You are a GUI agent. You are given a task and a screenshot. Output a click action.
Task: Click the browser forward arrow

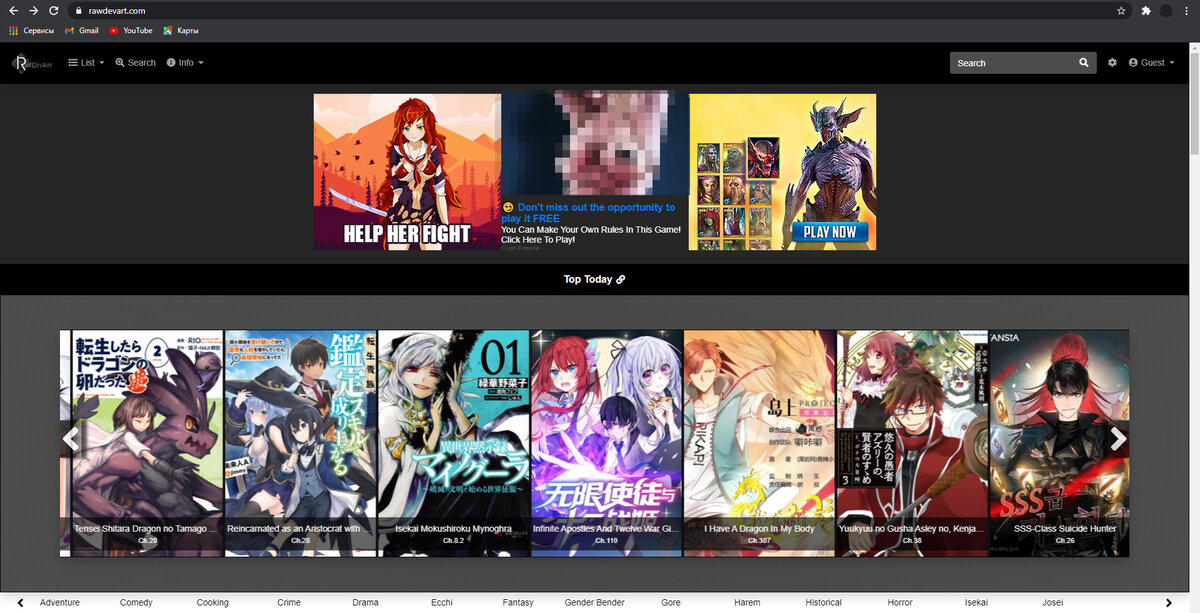(x=33, y=10)
